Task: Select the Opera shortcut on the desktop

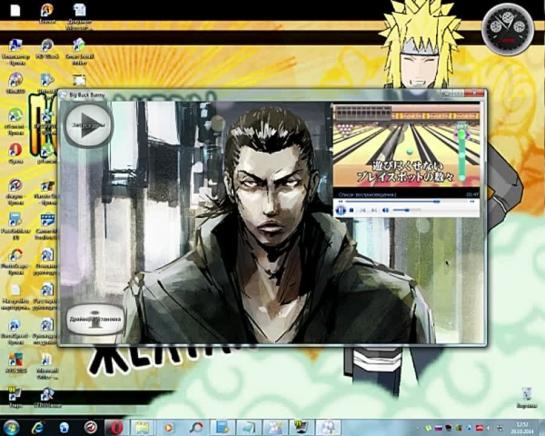Action: coord(15,153)
